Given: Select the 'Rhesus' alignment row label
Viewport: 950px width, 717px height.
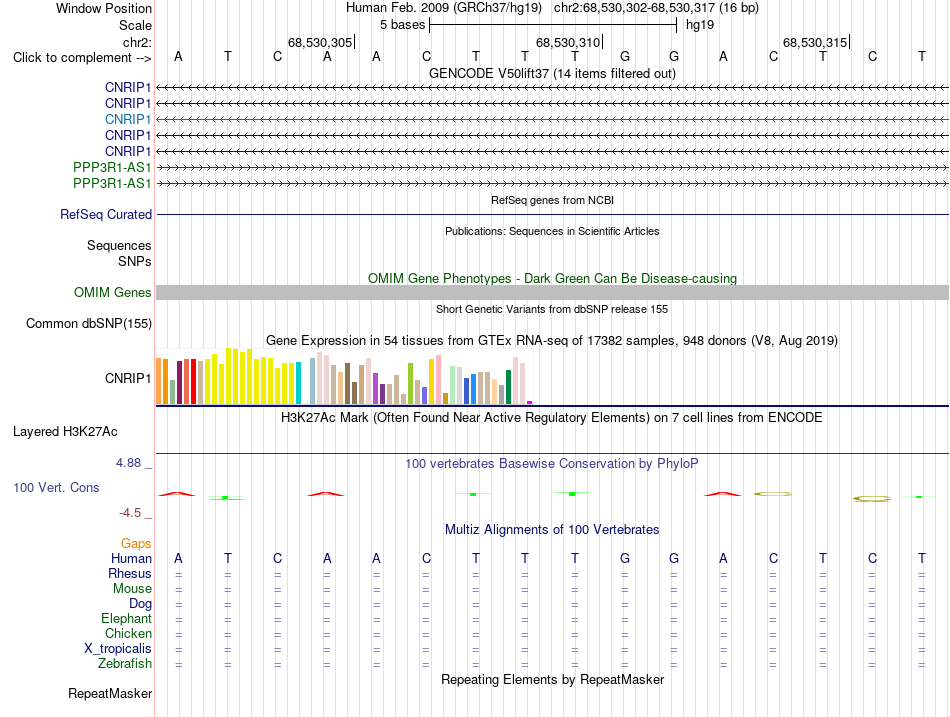Looking at the screenshot, I should [x=130, y=573].
